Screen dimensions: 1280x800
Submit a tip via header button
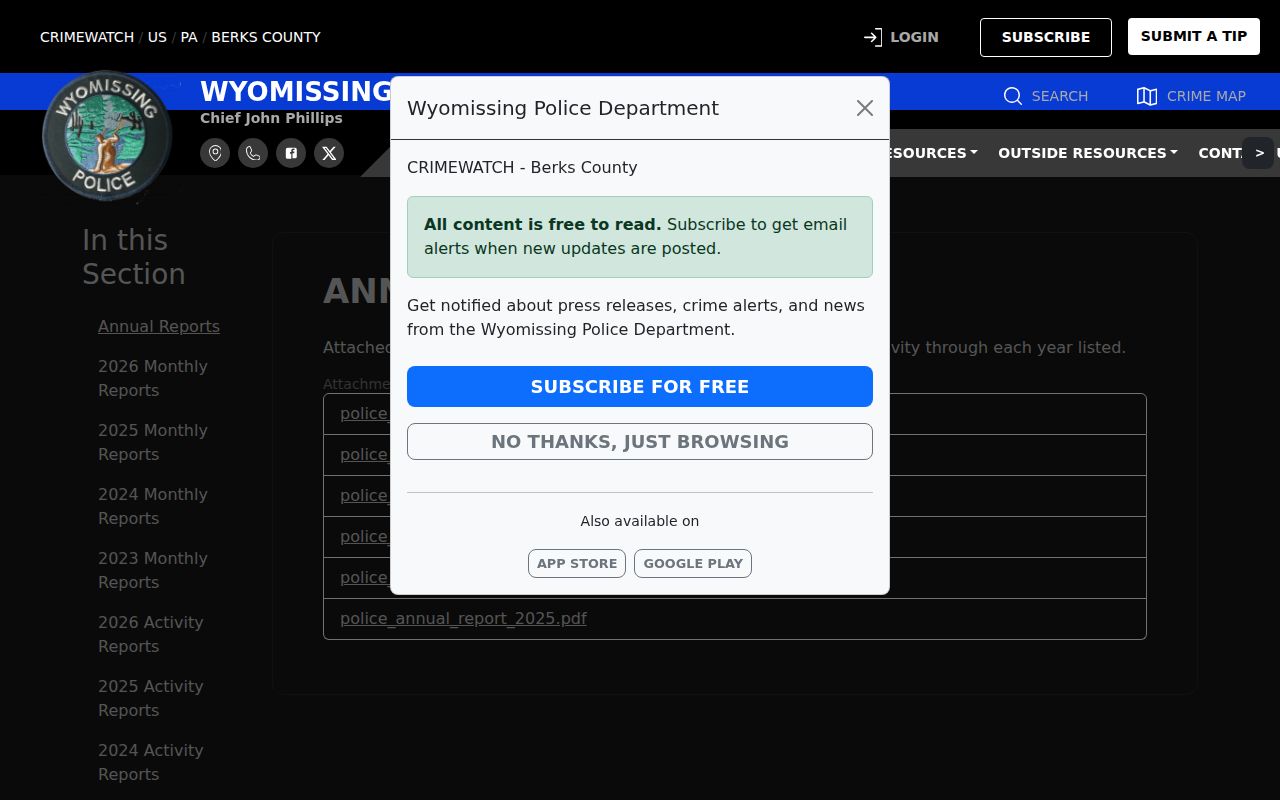pyautogui.click(x=1194, y=36)
